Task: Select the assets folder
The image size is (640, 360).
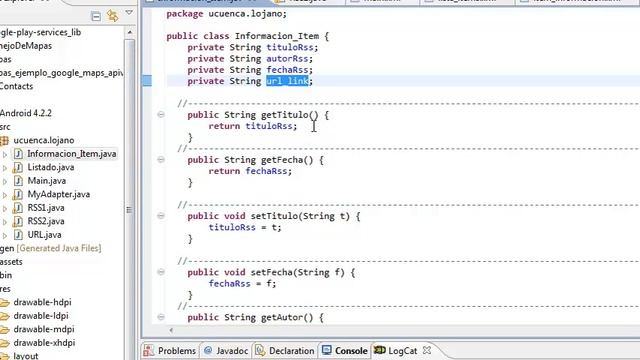Action: 11,262
